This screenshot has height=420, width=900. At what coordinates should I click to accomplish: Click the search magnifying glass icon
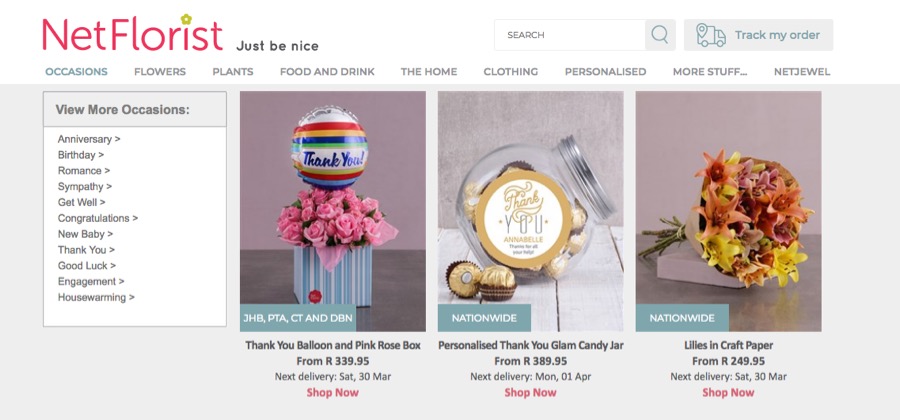pyautogui.click(x=660, y=35)
